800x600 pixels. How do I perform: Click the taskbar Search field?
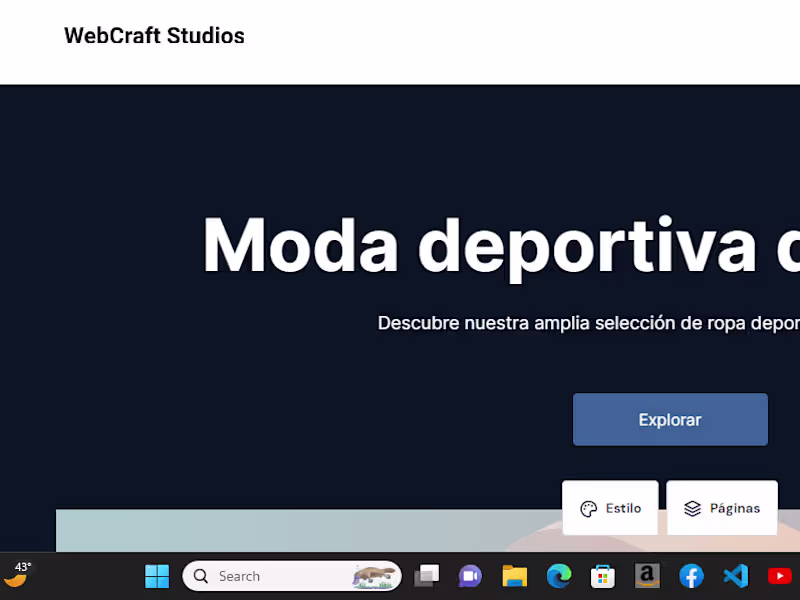292,576
